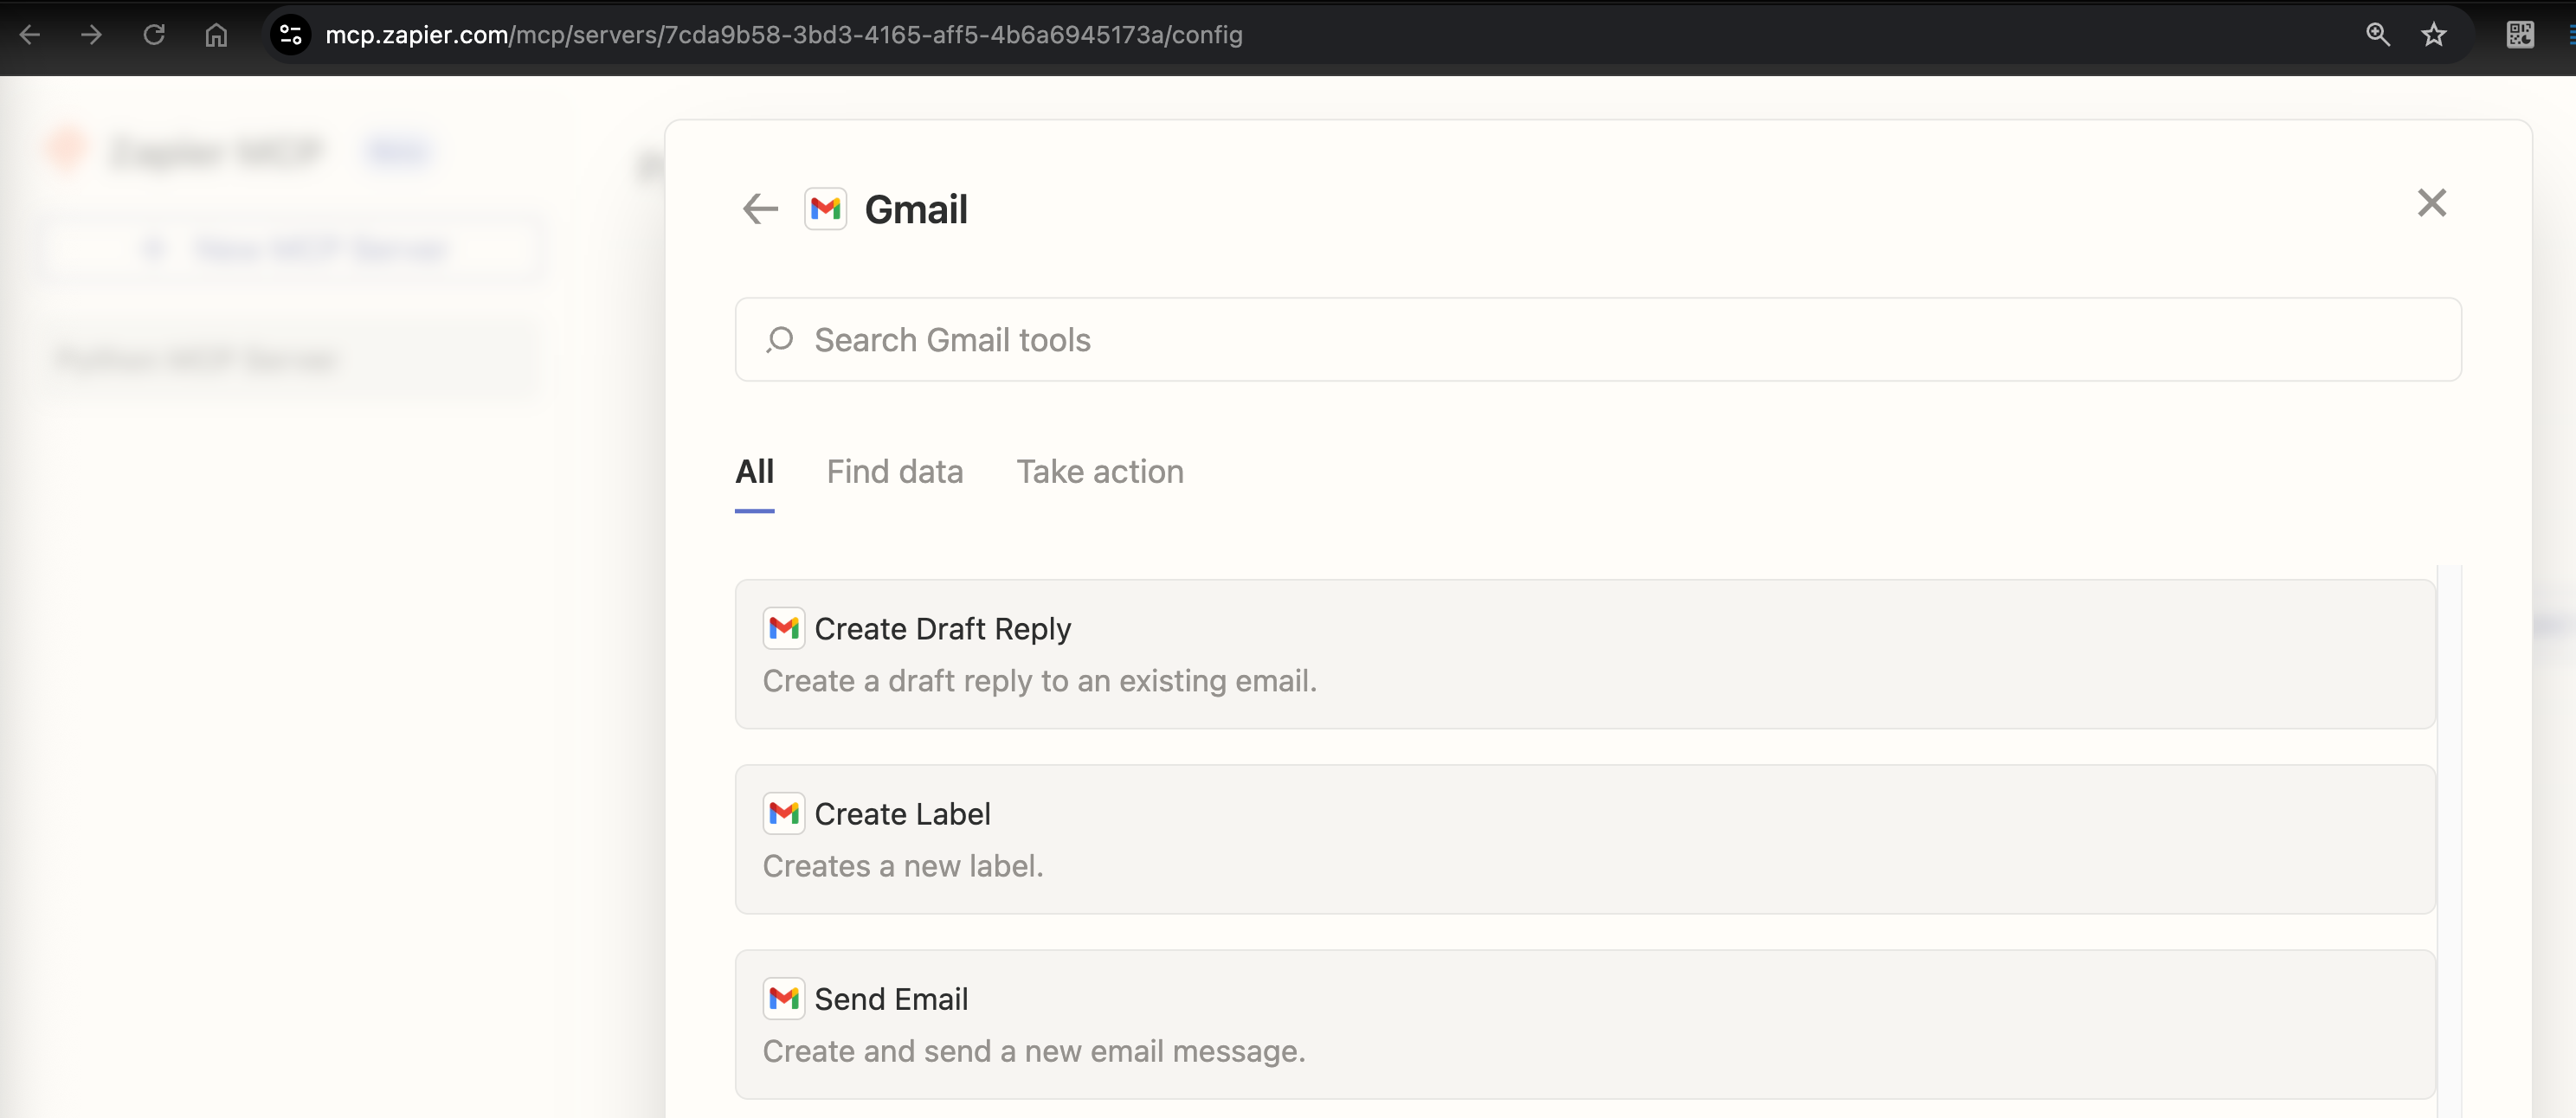Reload the current page
The width and height of the screenshot is (2576, 1118).
(x=154, y=35)
